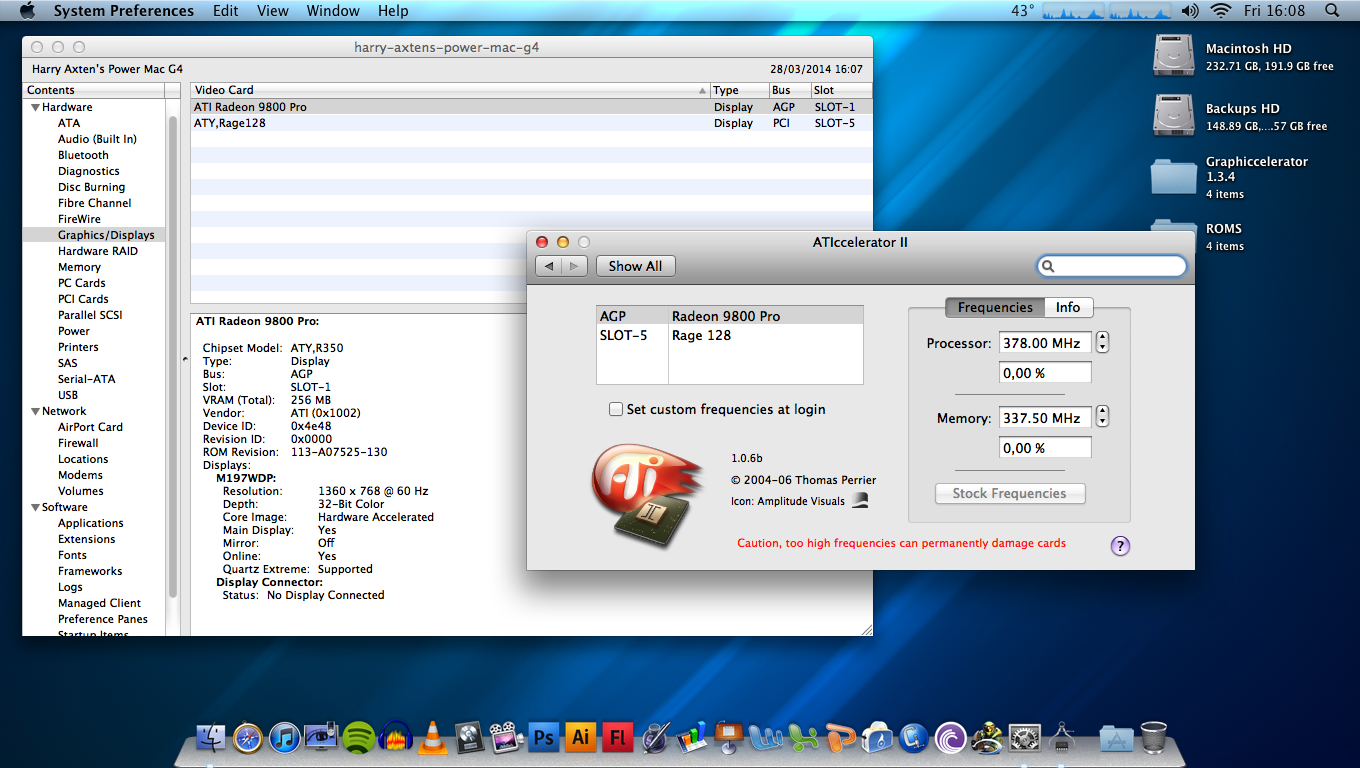1360x768 pixels.
Task: Click the Processor 378.00 MHz field
Action: tap(1045, 342)
